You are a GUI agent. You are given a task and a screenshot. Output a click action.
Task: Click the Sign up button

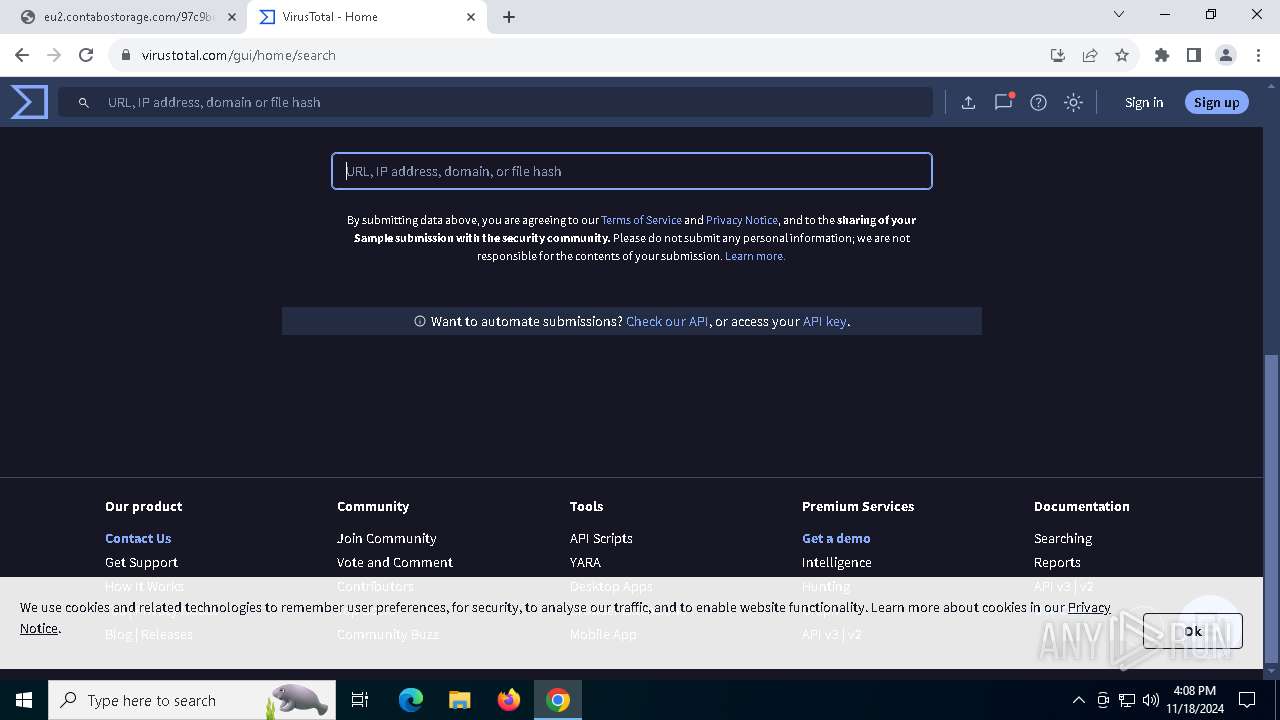point(1216,102)
